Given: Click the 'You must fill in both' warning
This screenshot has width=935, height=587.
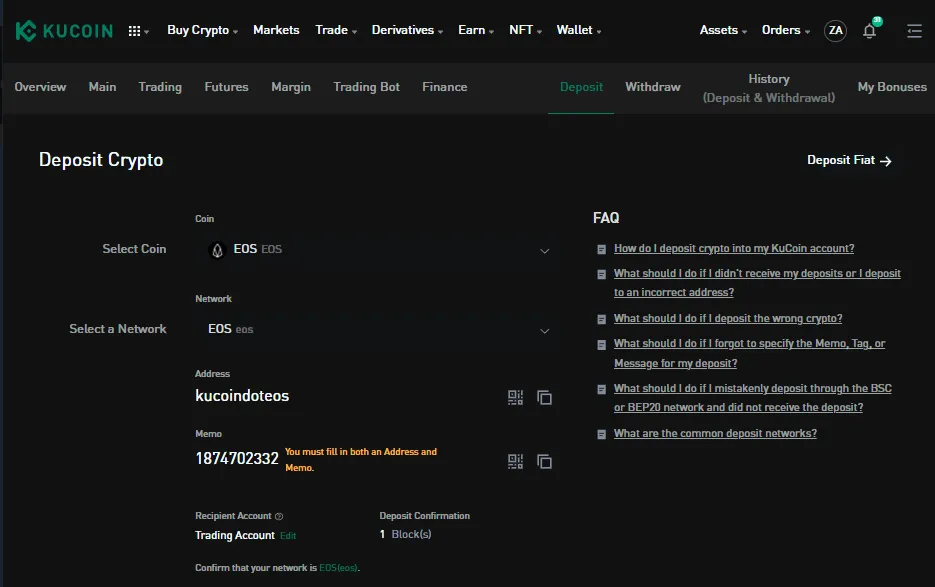Looking at the screenshot, I should [361, 459].
